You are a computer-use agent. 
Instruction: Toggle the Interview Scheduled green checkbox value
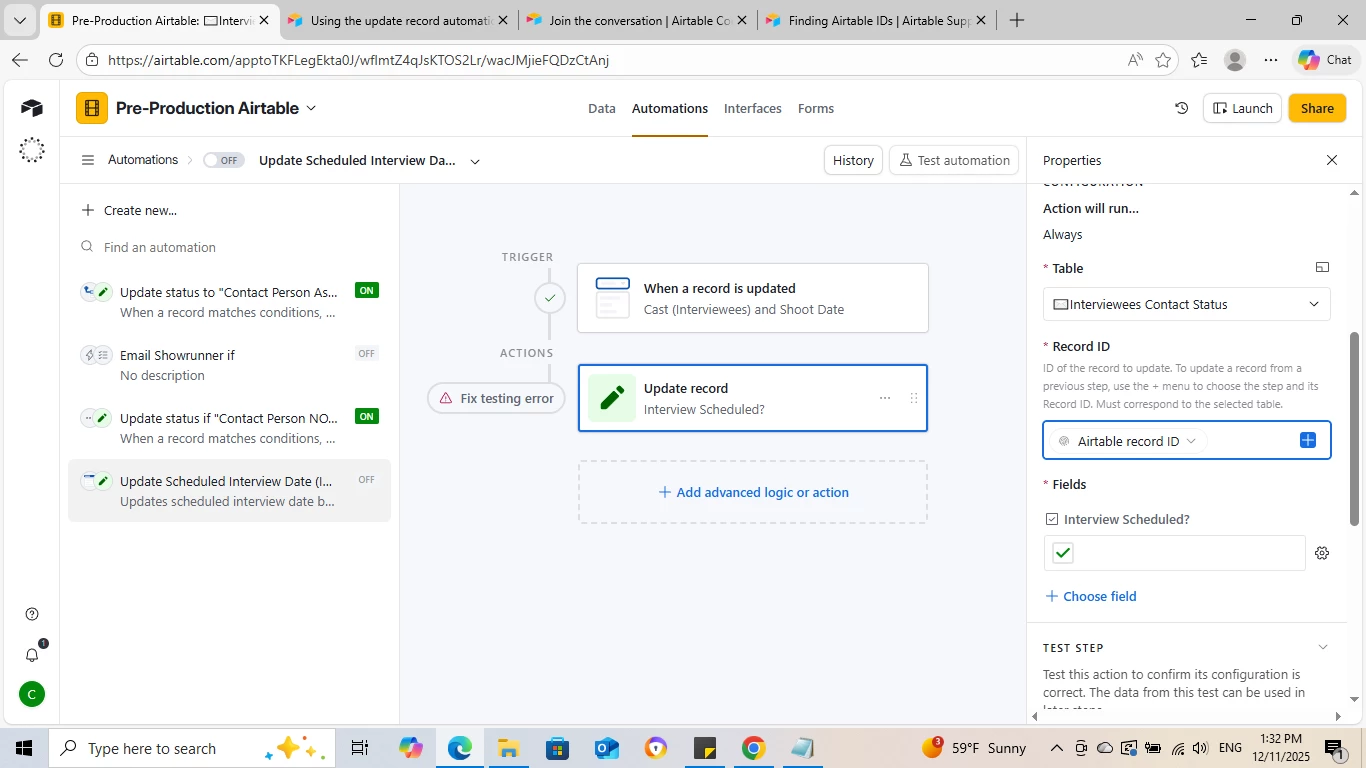pyautogui.click(x=1063, y=553)
